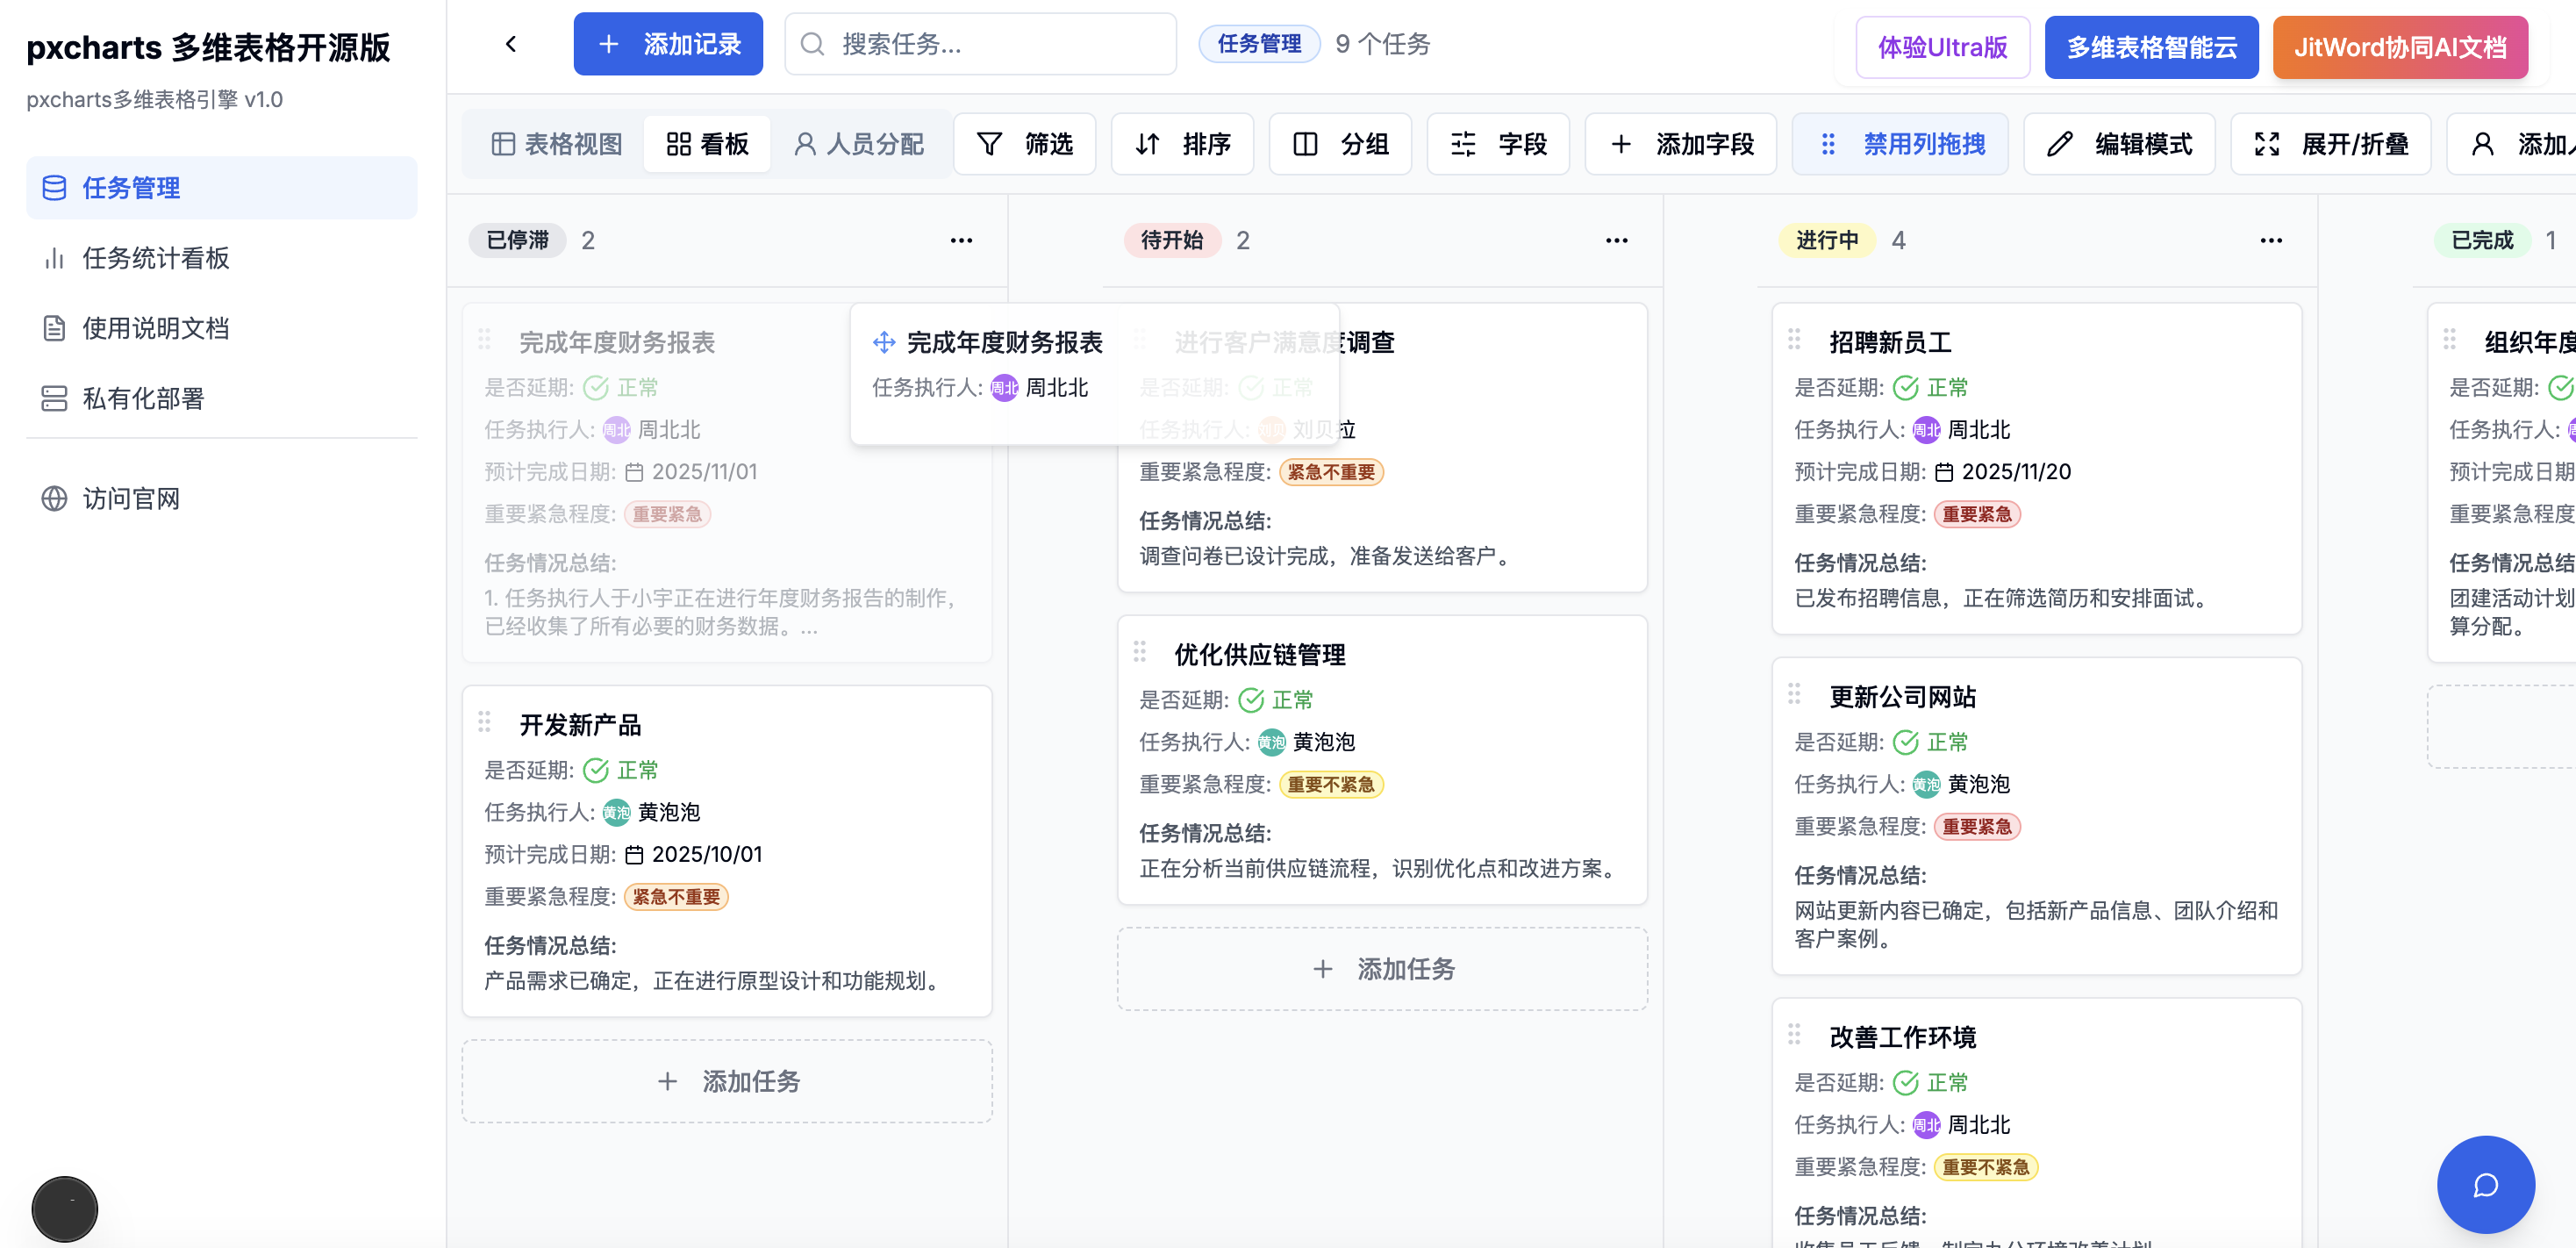This screenshot has height=1248, width=2576.
Task: Toggle 展开/折叠 cards
Action: (x=2330, y=144)
